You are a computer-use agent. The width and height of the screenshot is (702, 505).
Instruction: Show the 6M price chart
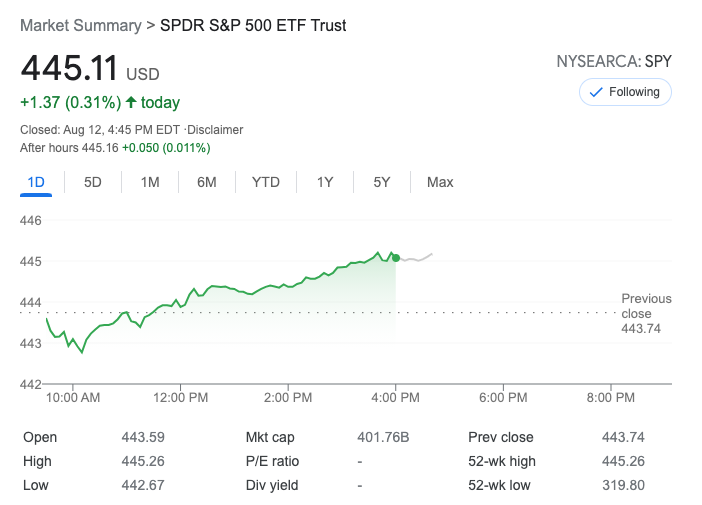click(207, 182)
